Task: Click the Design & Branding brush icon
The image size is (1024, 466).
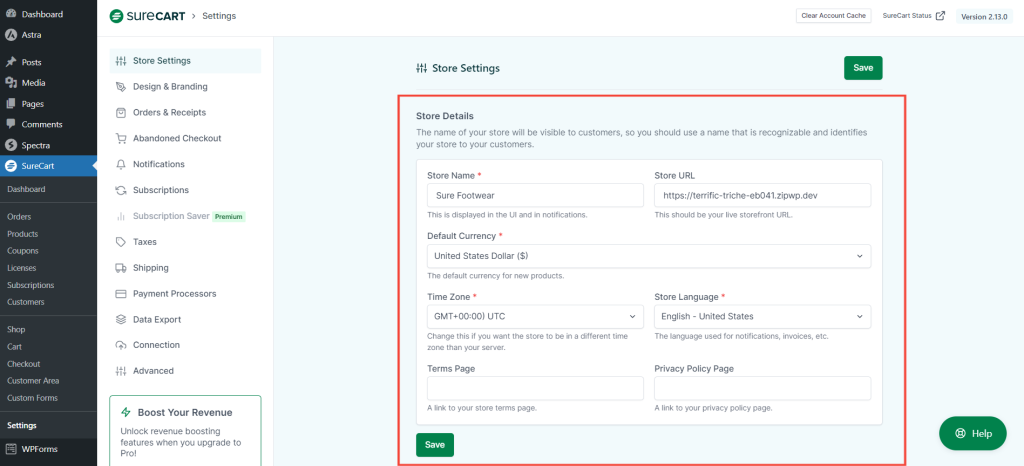Action: click(121, 87)
